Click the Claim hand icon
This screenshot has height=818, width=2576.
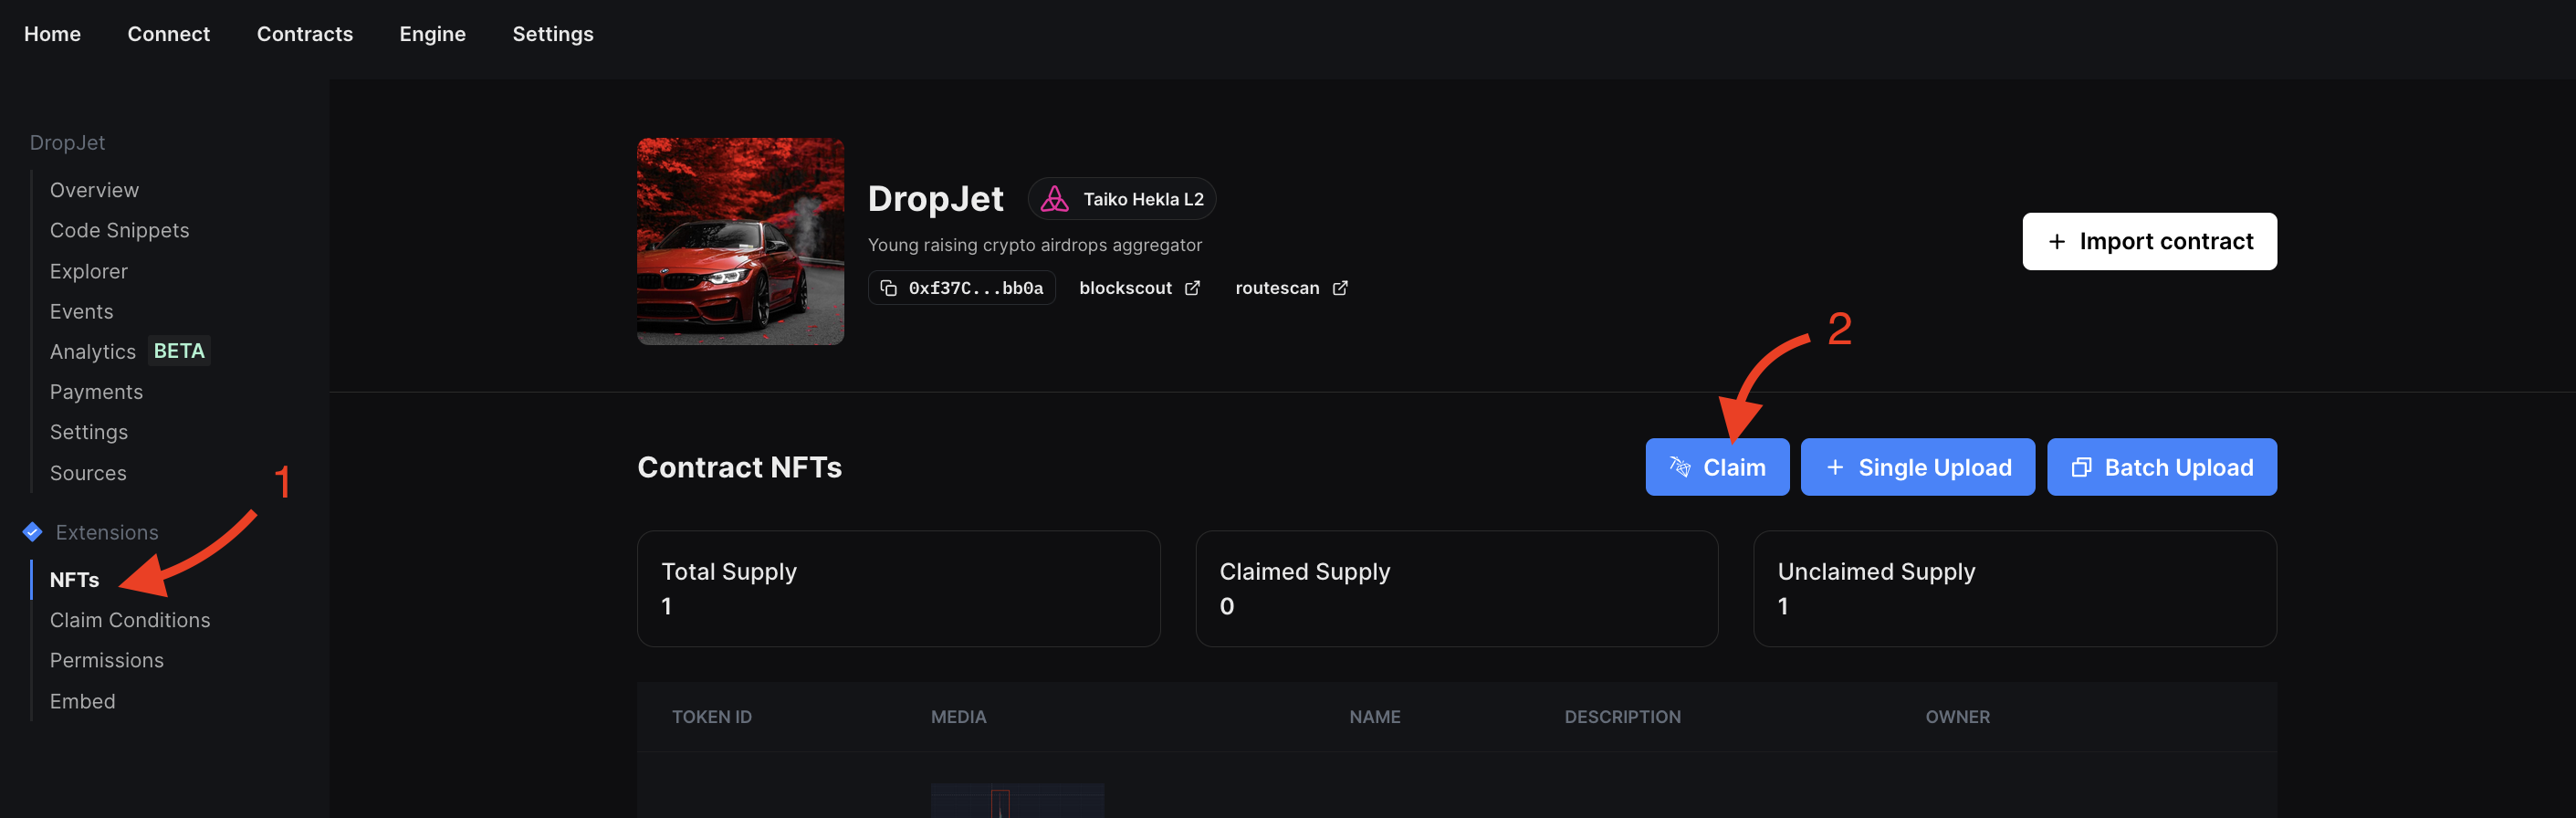pyautogui.click(x=1679, y=467)
